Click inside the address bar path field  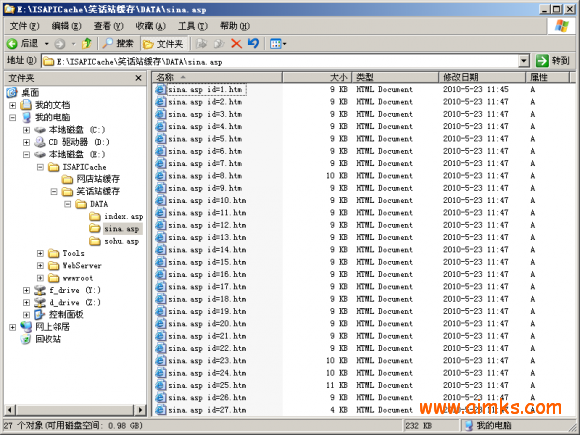[x=280, y=61]
